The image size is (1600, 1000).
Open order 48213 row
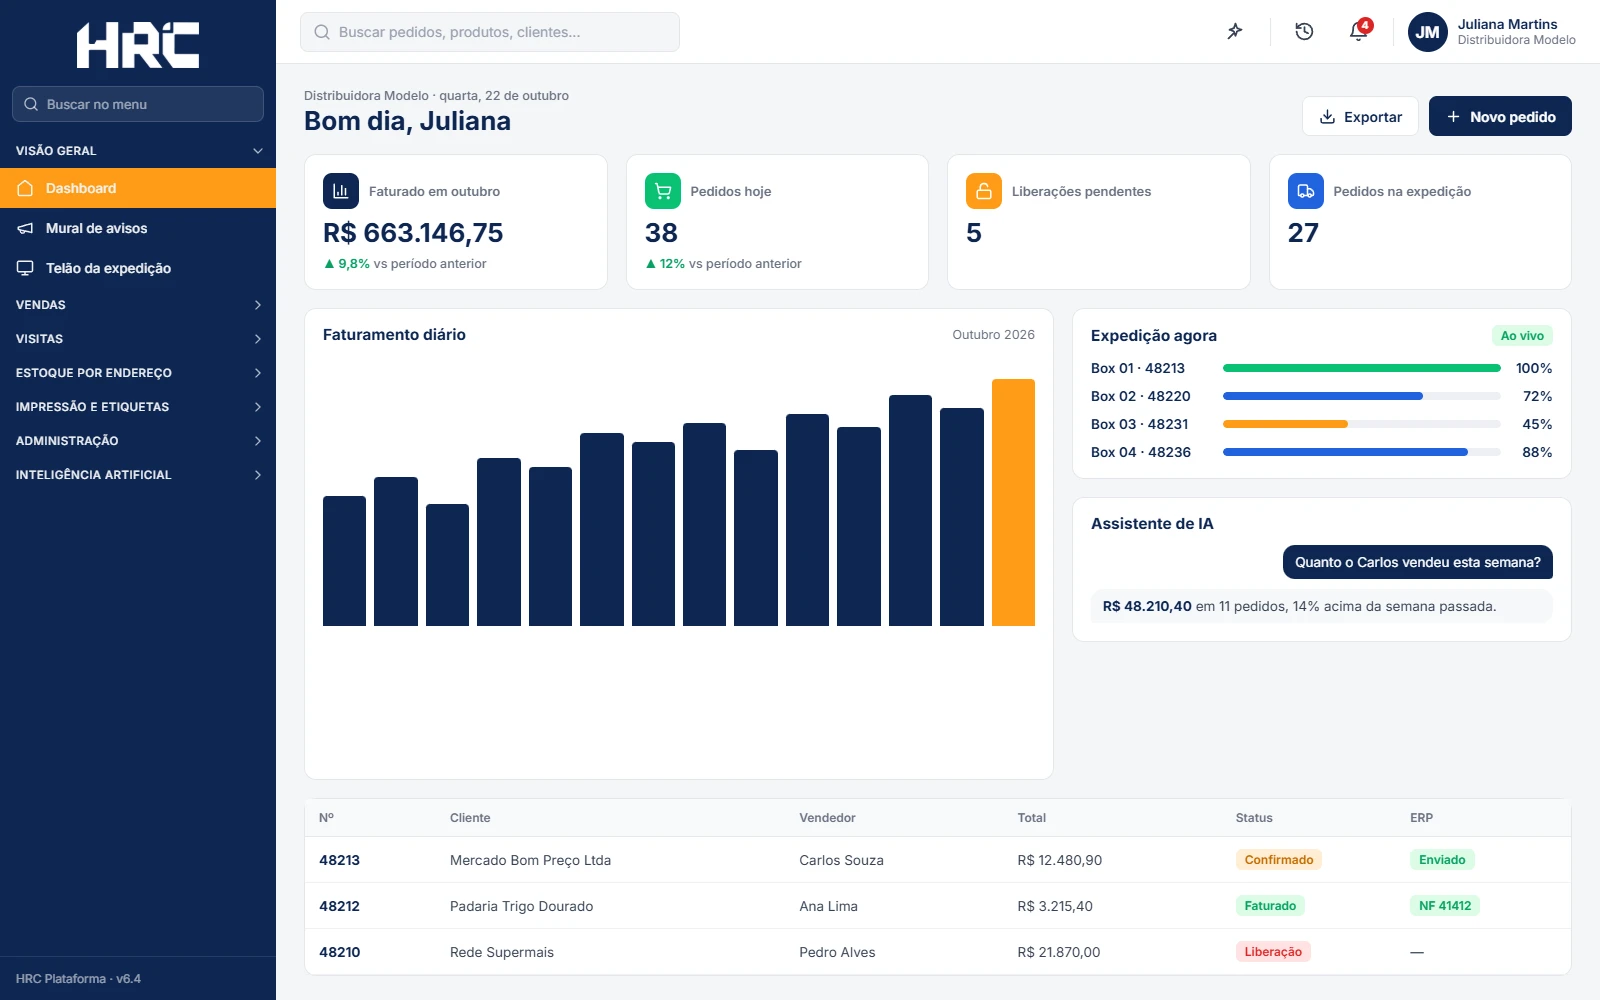click(938, 860)
